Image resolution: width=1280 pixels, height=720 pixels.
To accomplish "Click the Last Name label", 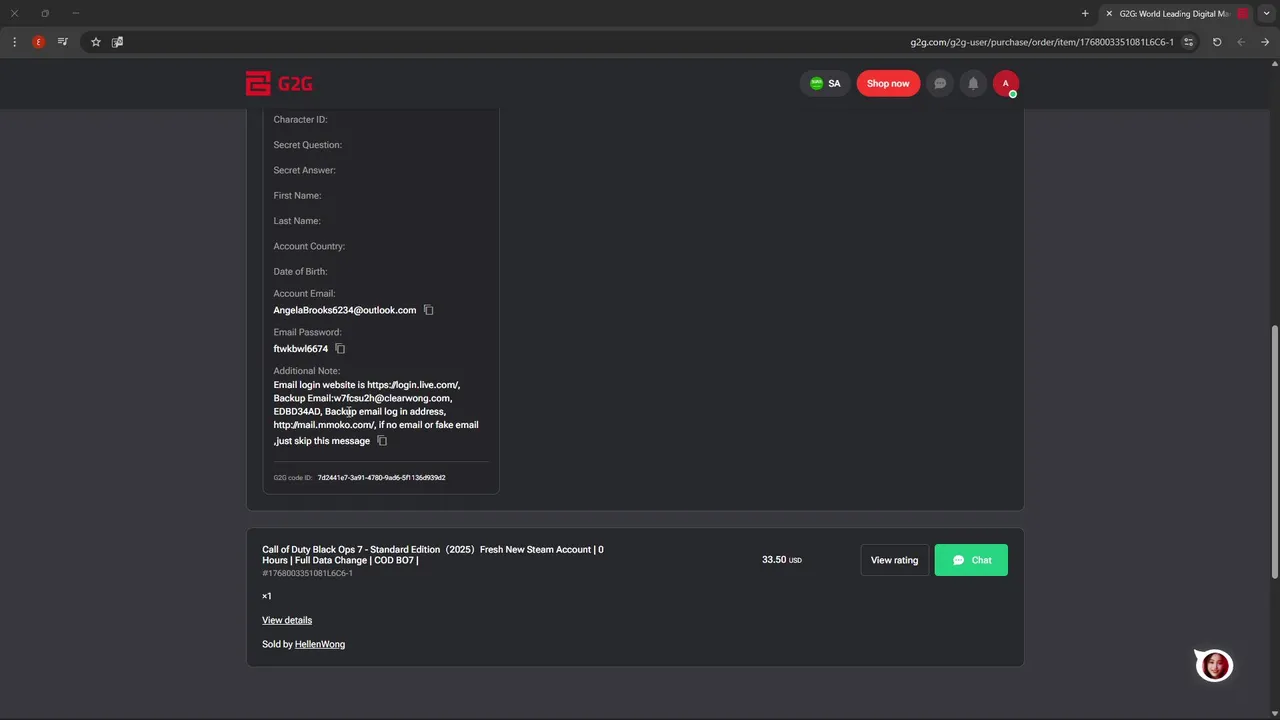I will 297,221.
